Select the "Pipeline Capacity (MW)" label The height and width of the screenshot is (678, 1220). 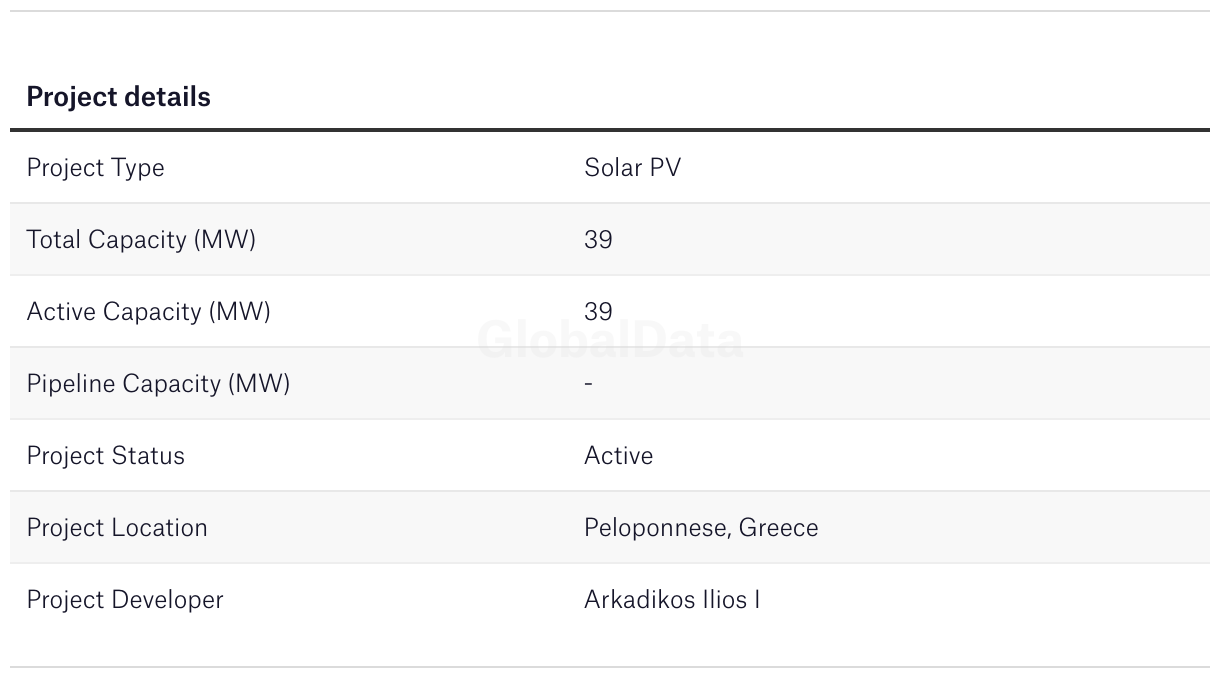point(158,384)
